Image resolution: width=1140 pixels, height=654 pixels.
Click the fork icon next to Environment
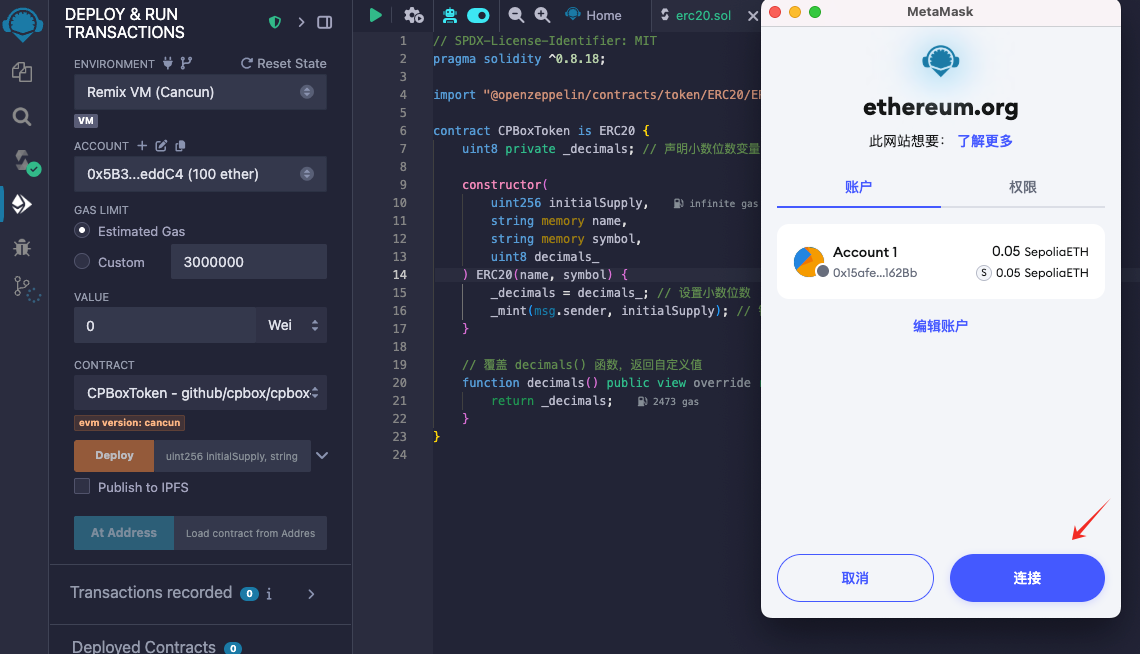186,63
